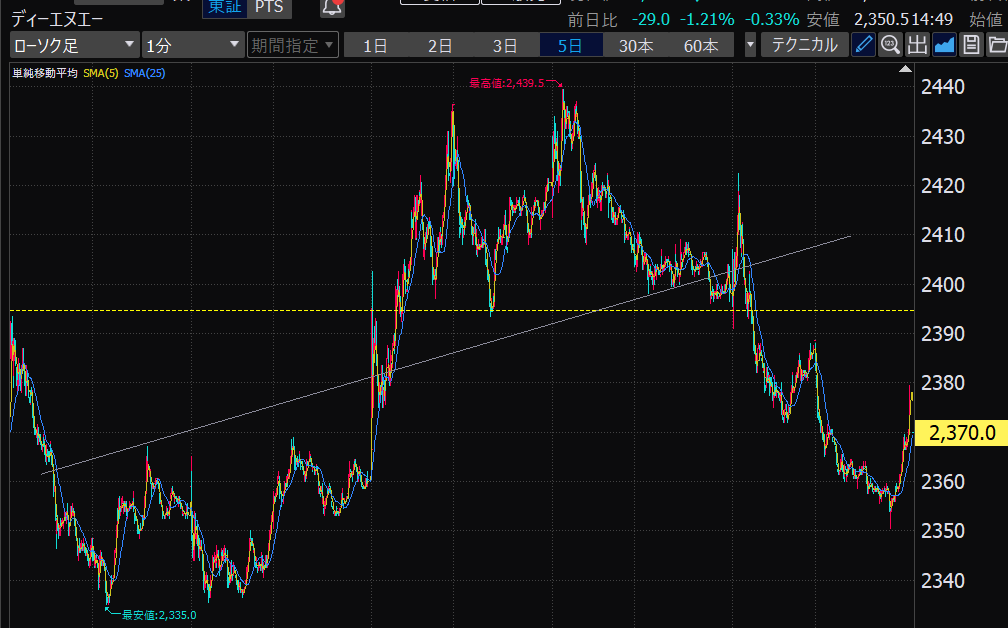
Task: Select the 2日 range
Action: [x=440, y=46]
